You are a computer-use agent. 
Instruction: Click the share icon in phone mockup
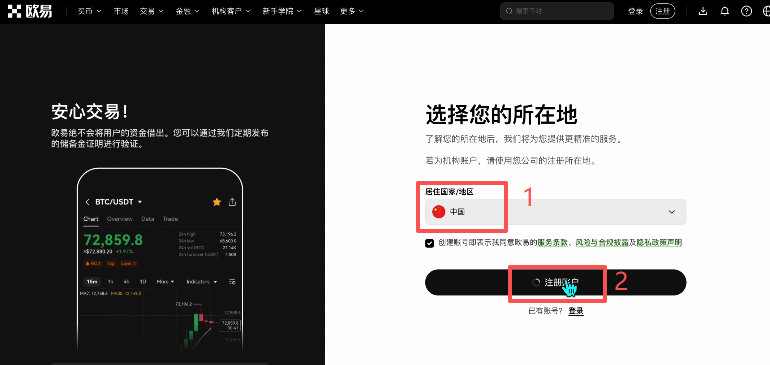(x=232, y=202)
